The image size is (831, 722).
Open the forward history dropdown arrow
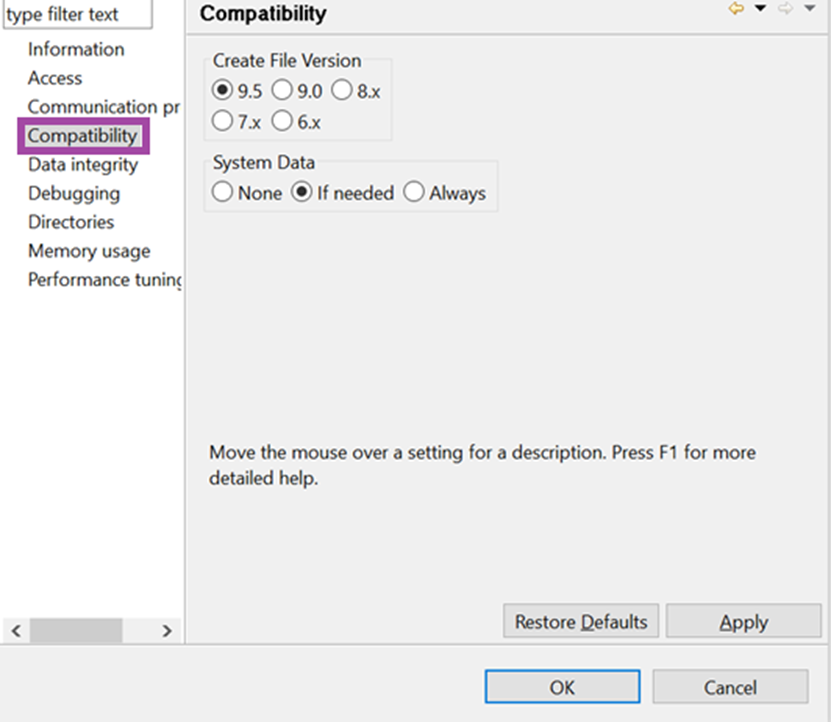810,8
